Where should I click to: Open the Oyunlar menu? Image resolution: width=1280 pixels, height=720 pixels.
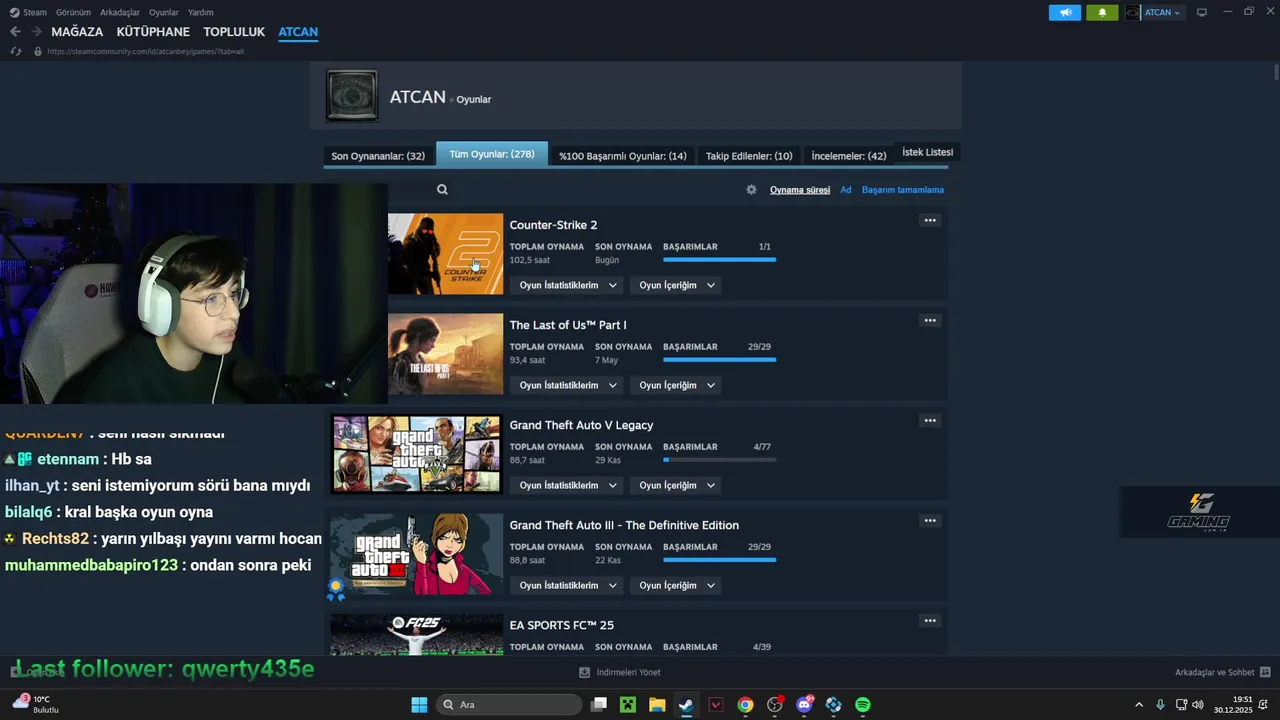[164, 12]
